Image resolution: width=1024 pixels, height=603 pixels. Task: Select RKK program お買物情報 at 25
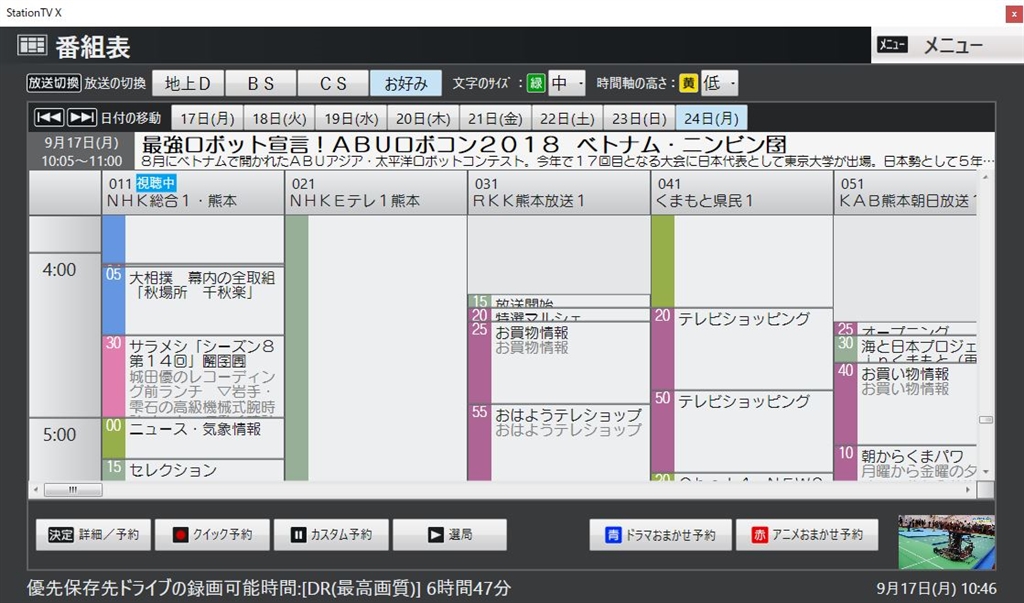(x=559, y=362)
